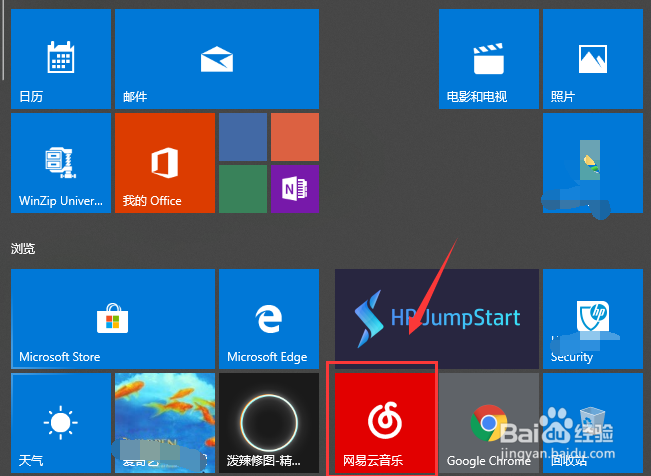Launch 泼辣修图 photo editor tile
This screenshot has width=651, height=476.
tap(269, 423)
